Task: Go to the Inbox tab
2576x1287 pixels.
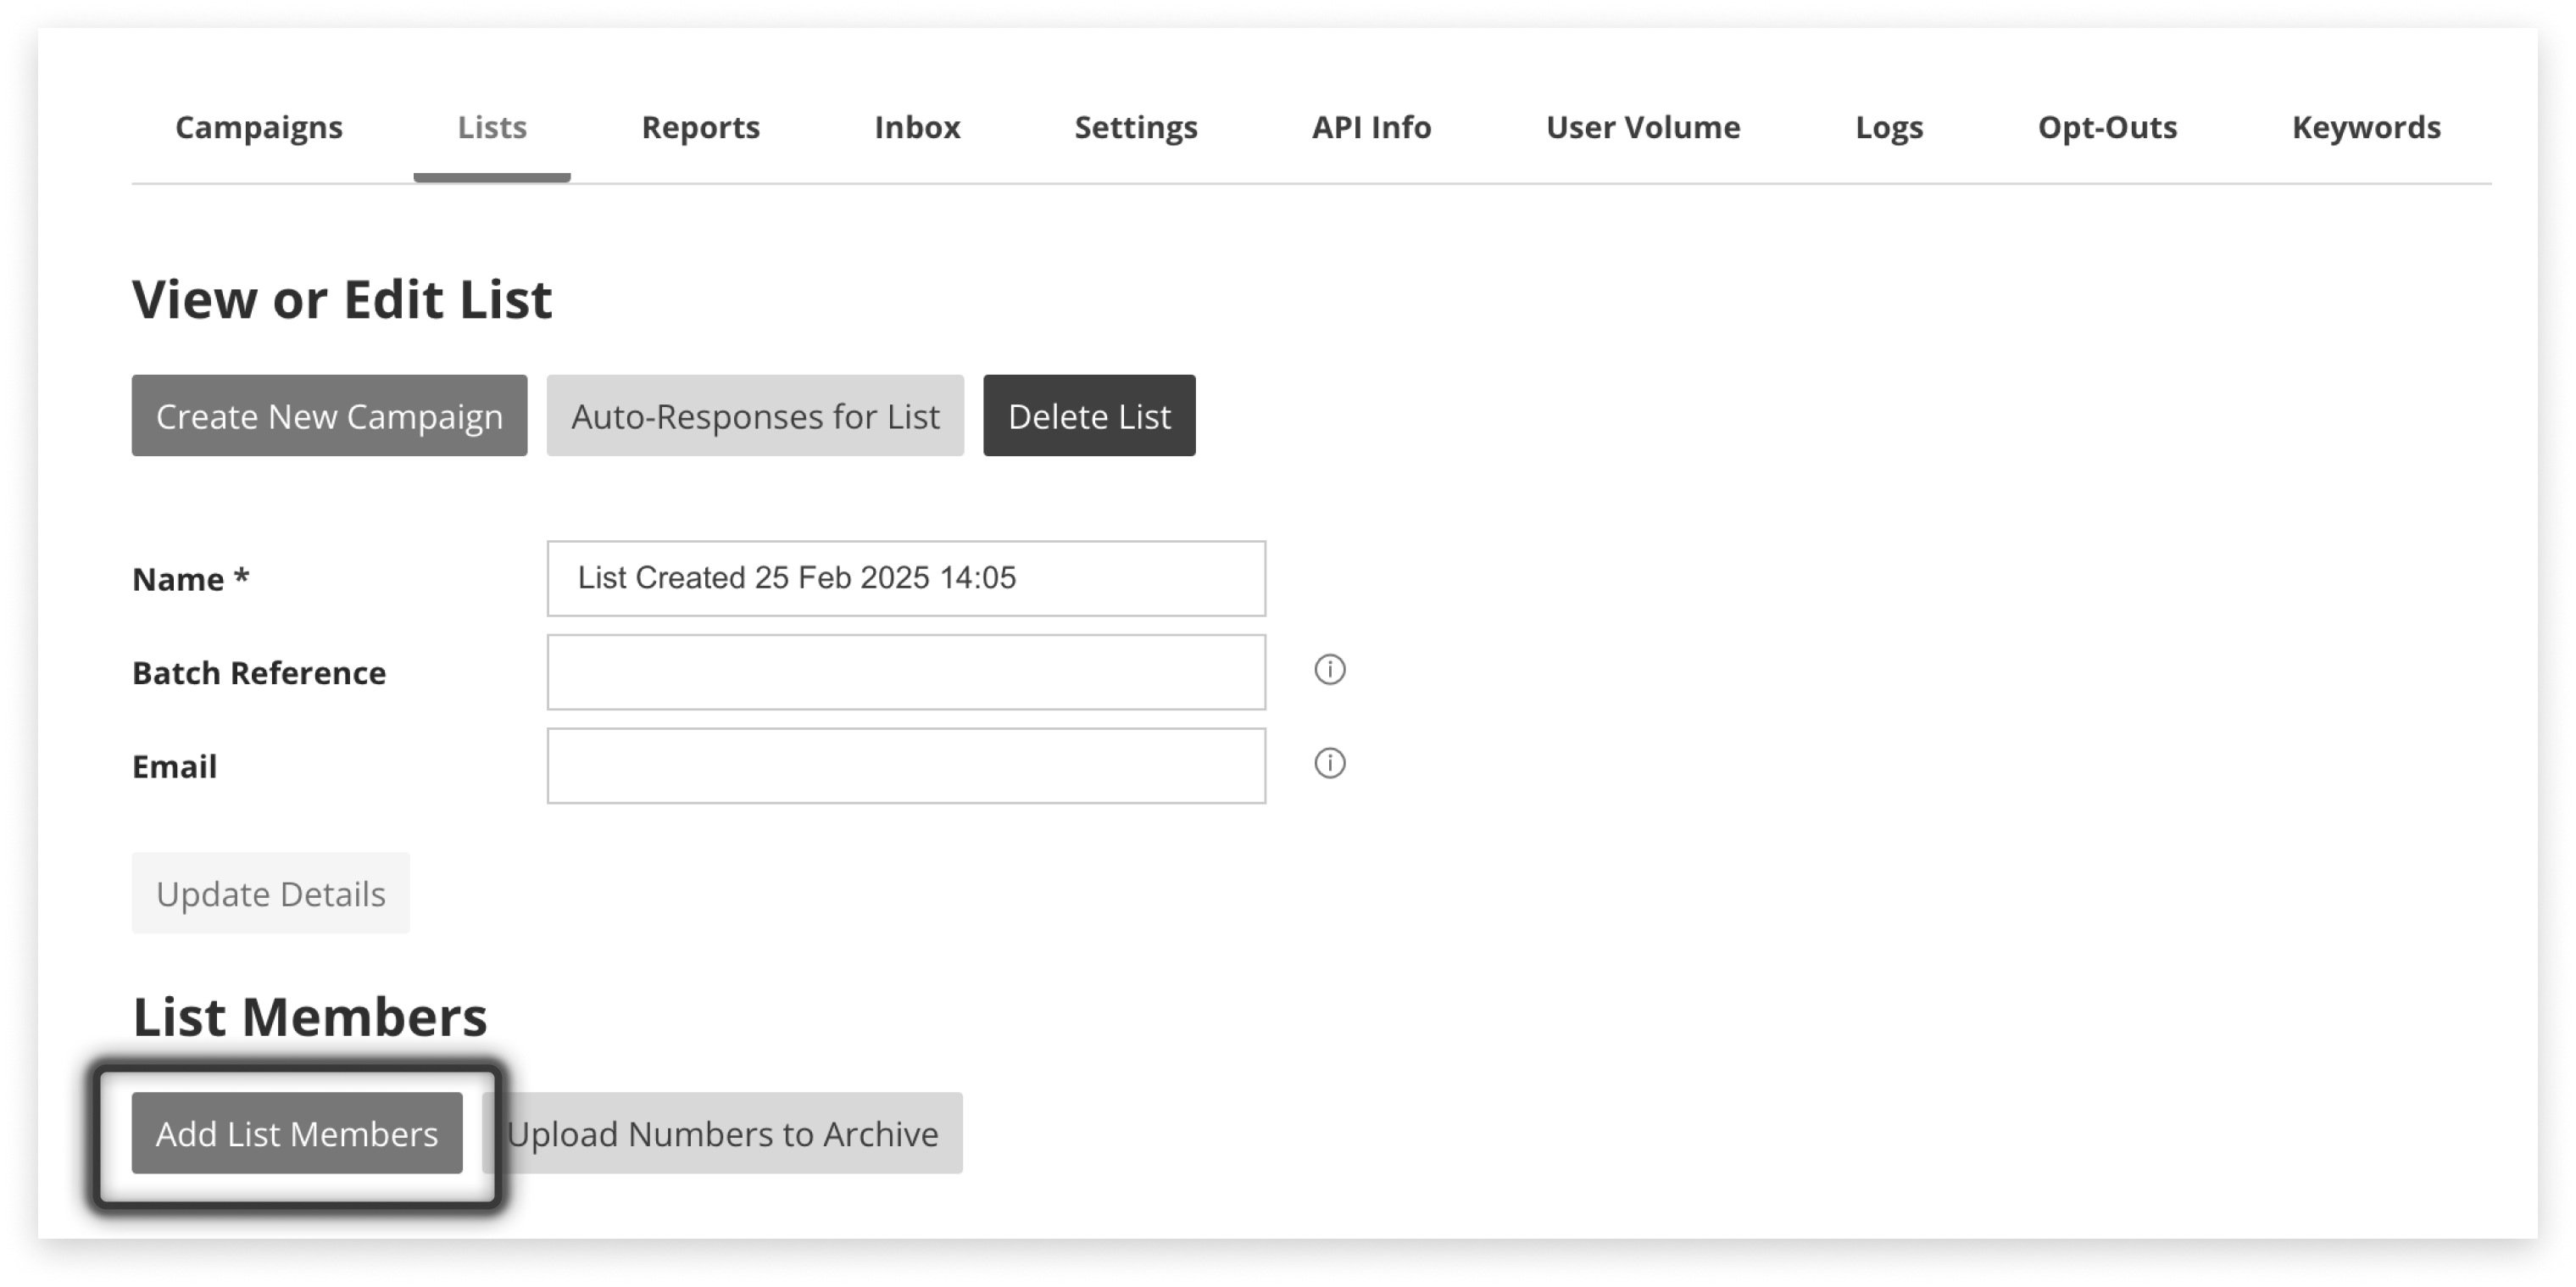Action: tap(916, 127)
